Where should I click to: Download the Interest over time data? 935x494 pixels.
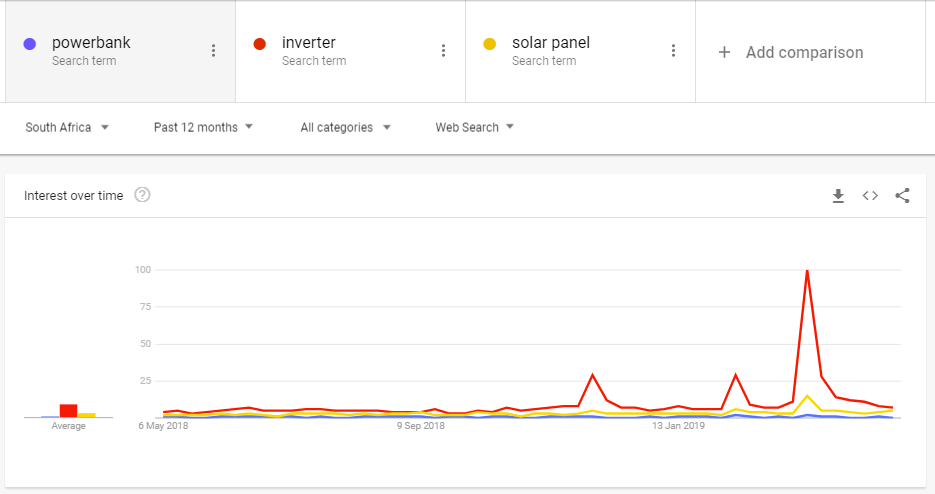[x=838, y=196]
